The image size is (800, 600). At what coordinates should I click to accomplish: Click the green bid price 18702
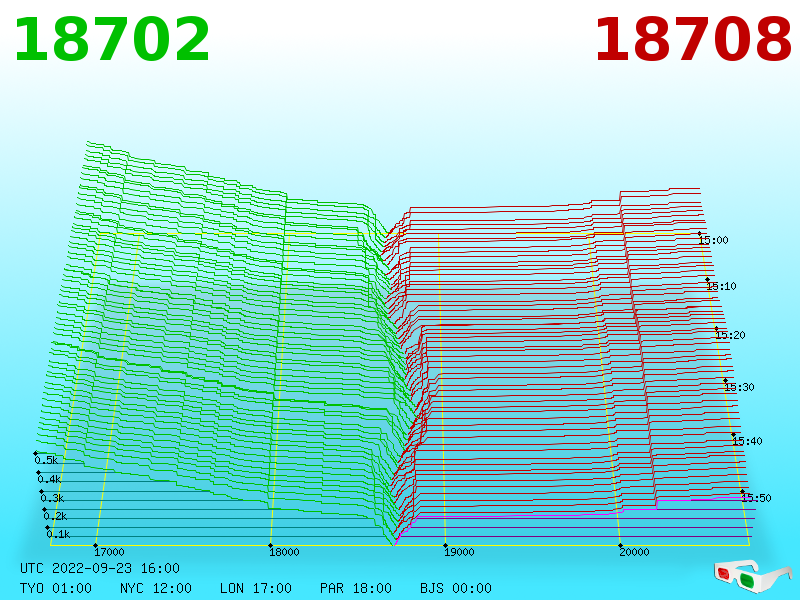(x=112, y=40)
